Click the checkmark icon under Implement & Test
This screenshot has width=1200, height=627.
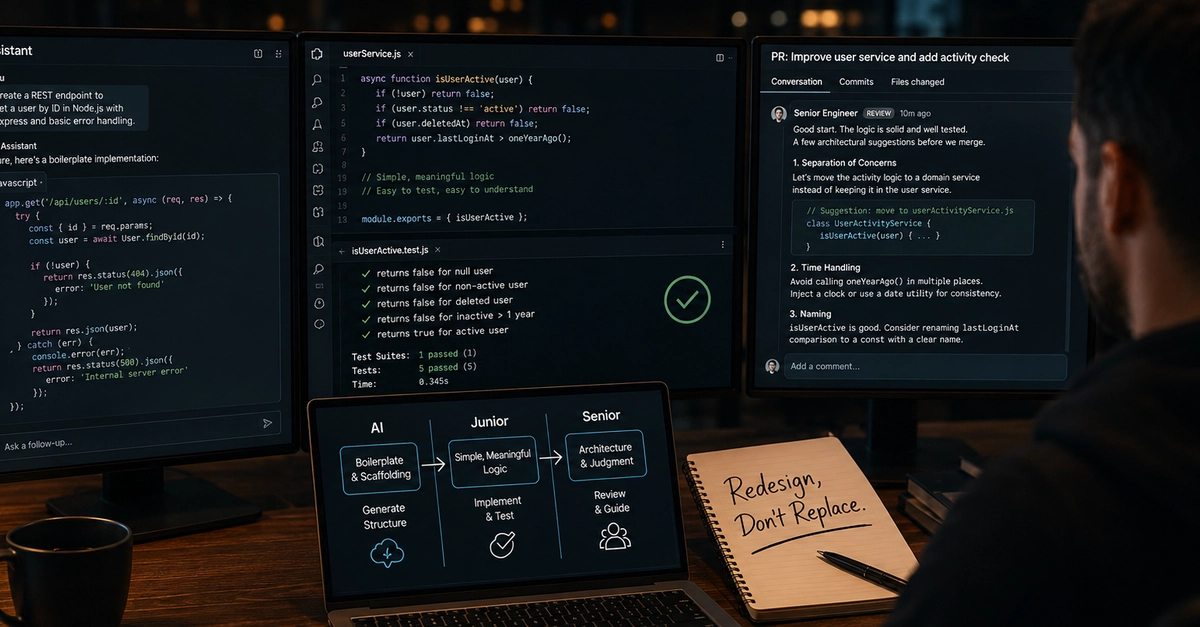(x=501, y=544)
